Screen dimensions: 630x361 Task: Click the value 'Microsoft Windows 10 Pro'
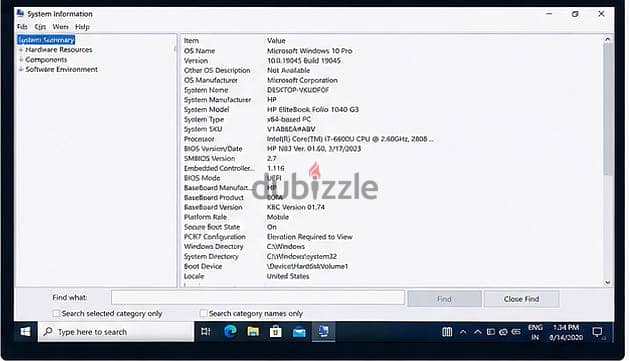[x=309, y=51]
